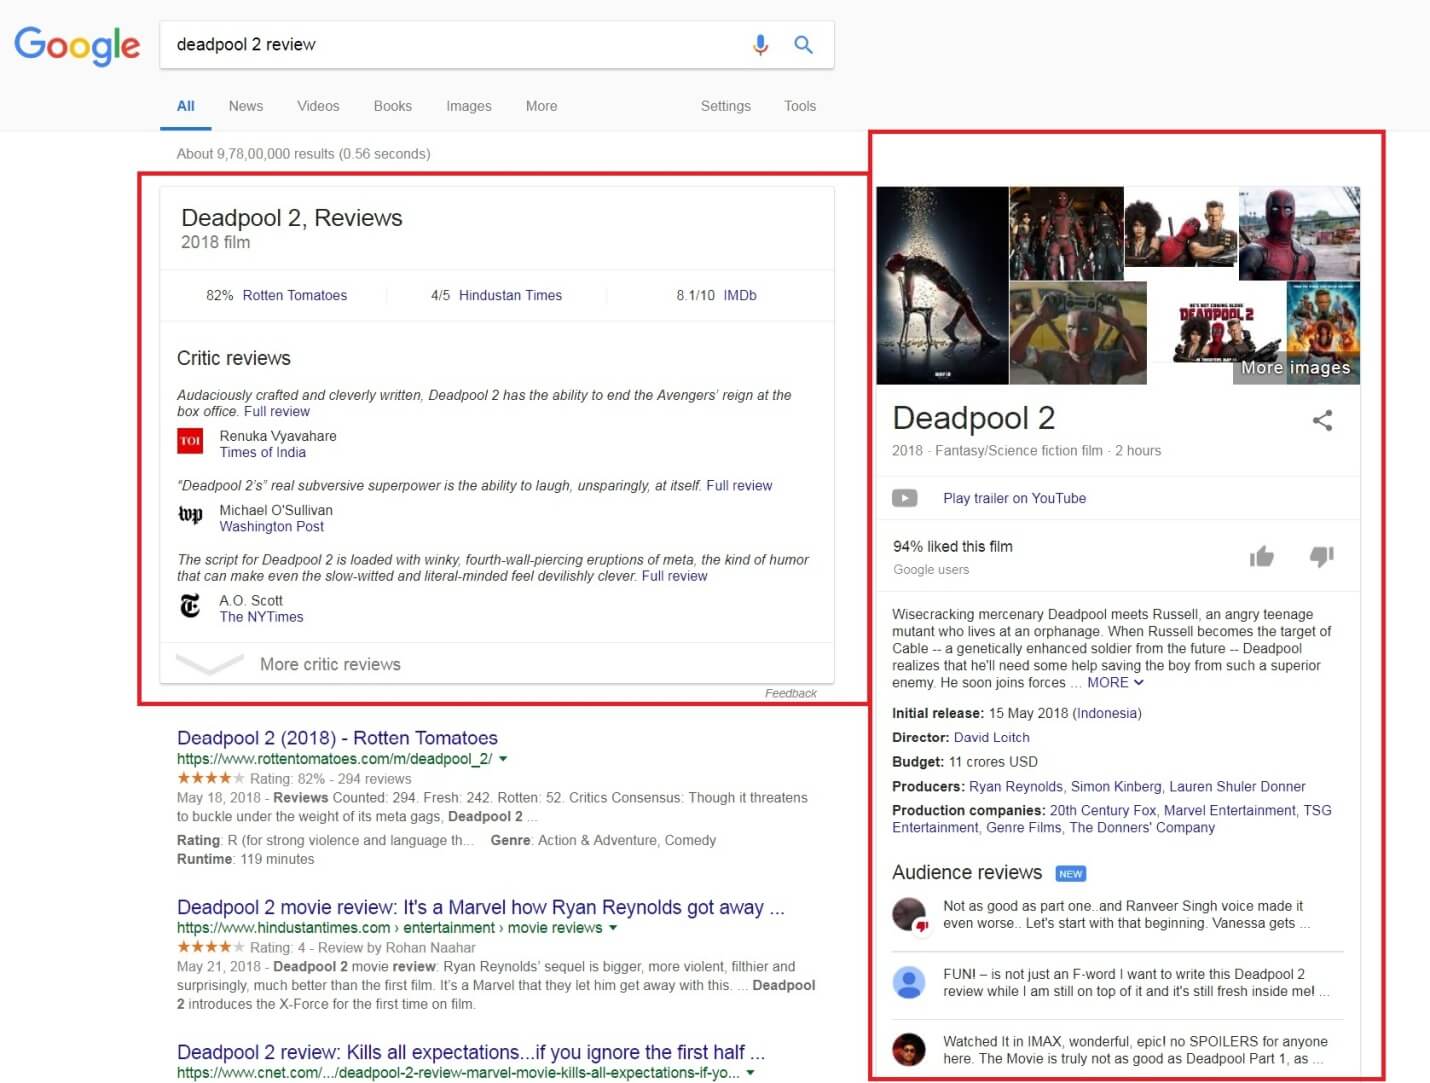This screenshot has width=1430, height=1083.
Task: Open thumbnail of Domino, Deadpool and Cable
Action: coord(1181,228)
